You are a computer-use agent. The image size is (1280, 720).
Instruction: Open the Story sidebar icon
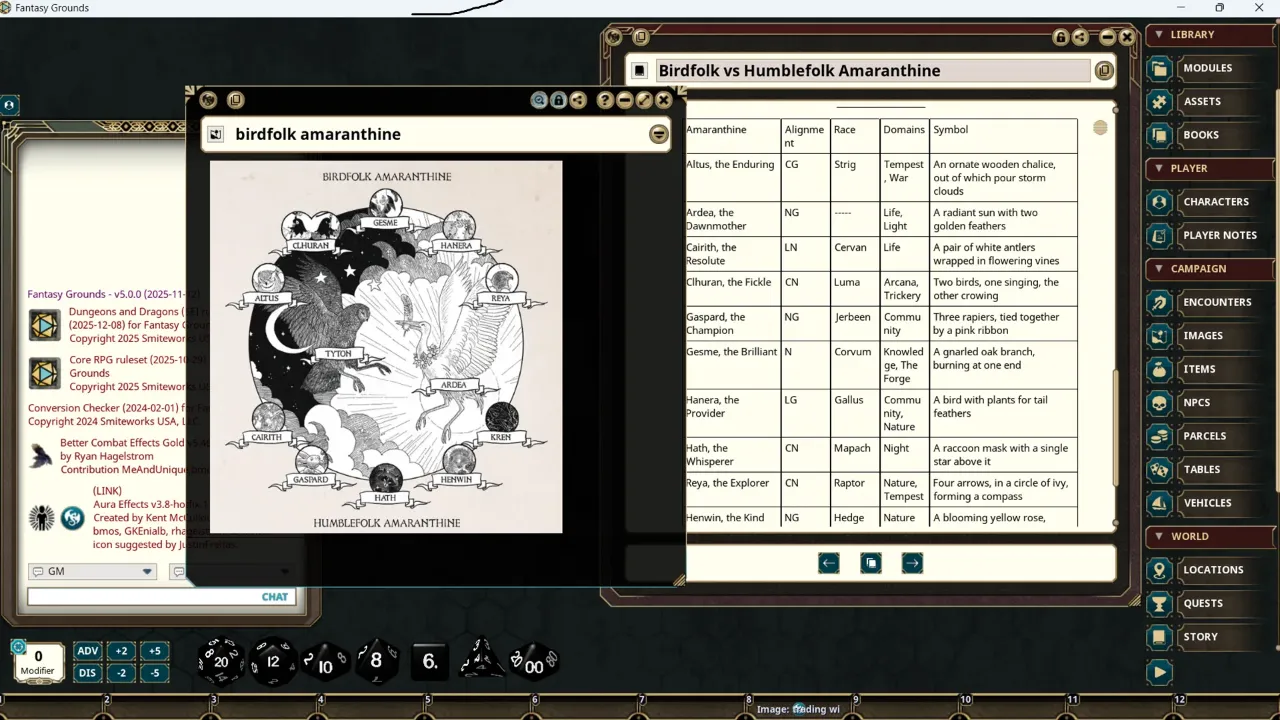coord(1159,637)
